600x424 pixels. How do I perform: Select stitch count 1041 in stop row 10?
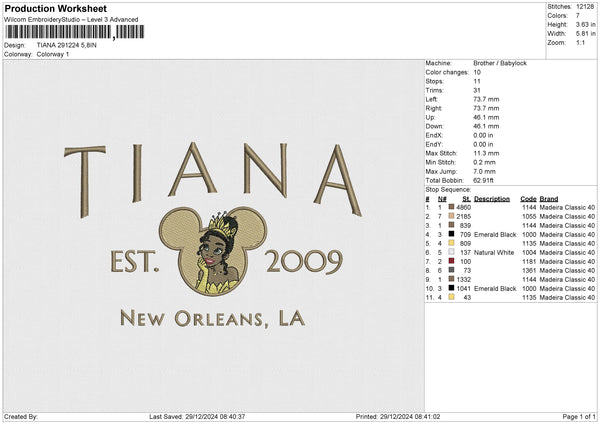pyautogui.click(x=463, y=289)
